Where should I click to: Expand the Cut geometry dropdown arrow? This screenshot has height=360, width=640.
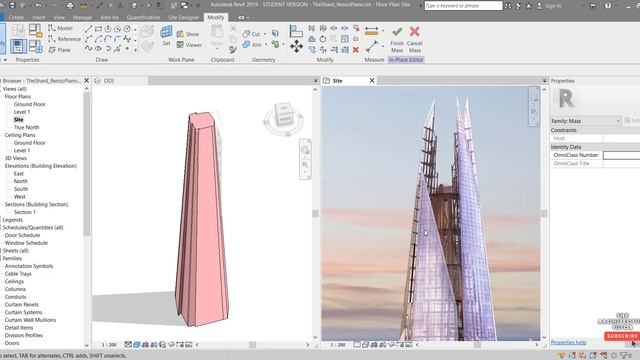click(264, 34)
